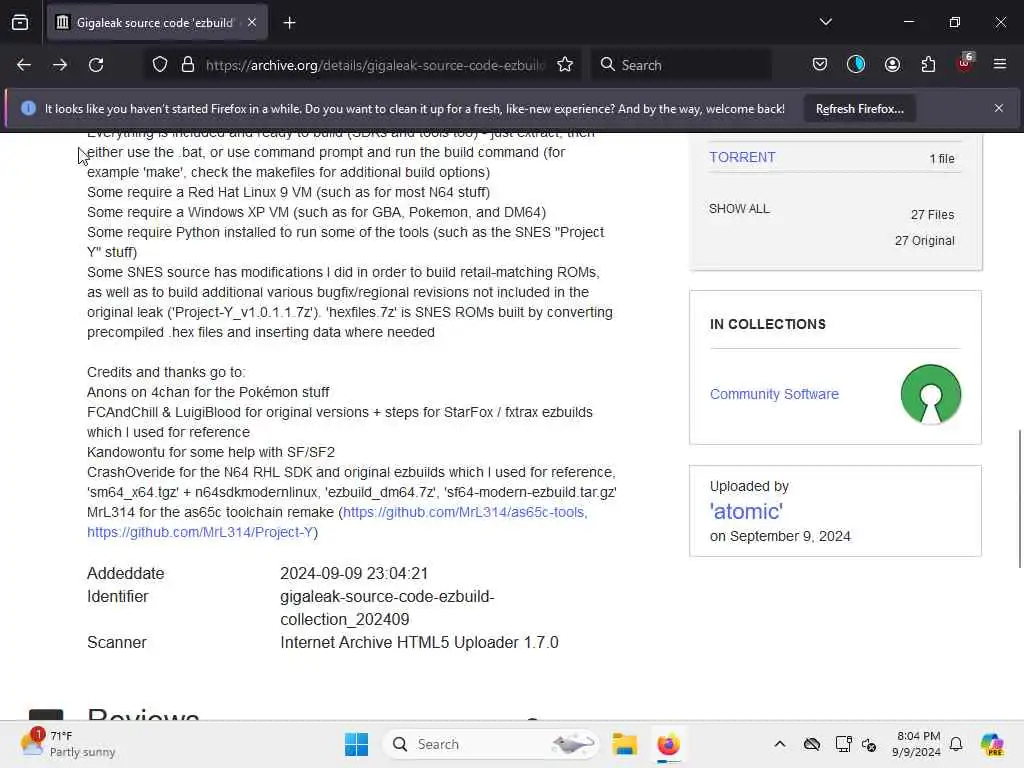1024x768 pixels.
Task: Click SHOW ALL files link
Action: [x=739, y=209]
